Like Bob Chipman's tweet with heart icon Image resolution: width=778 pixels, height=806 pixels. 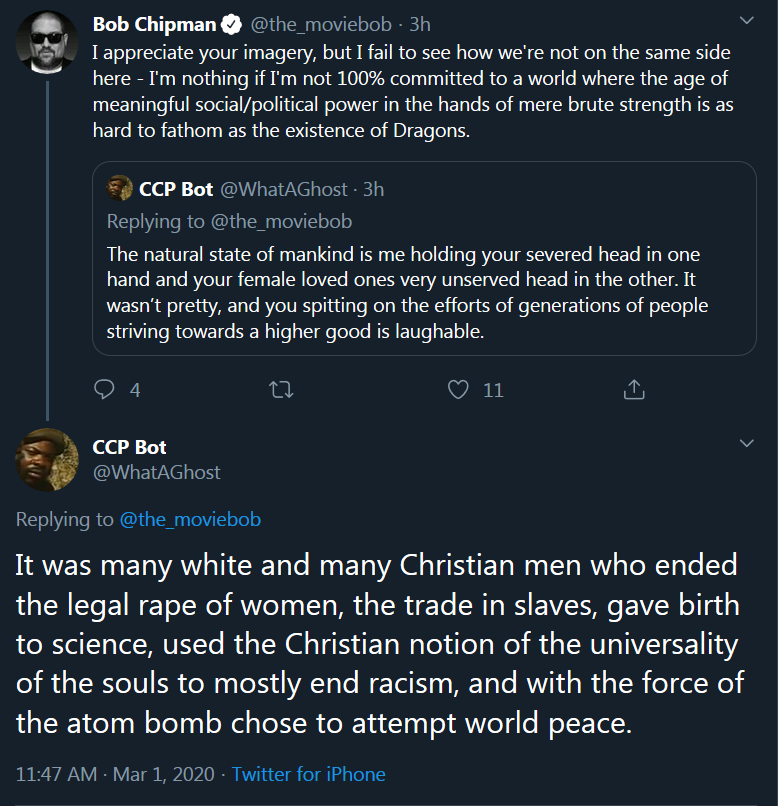coord(458,389)
